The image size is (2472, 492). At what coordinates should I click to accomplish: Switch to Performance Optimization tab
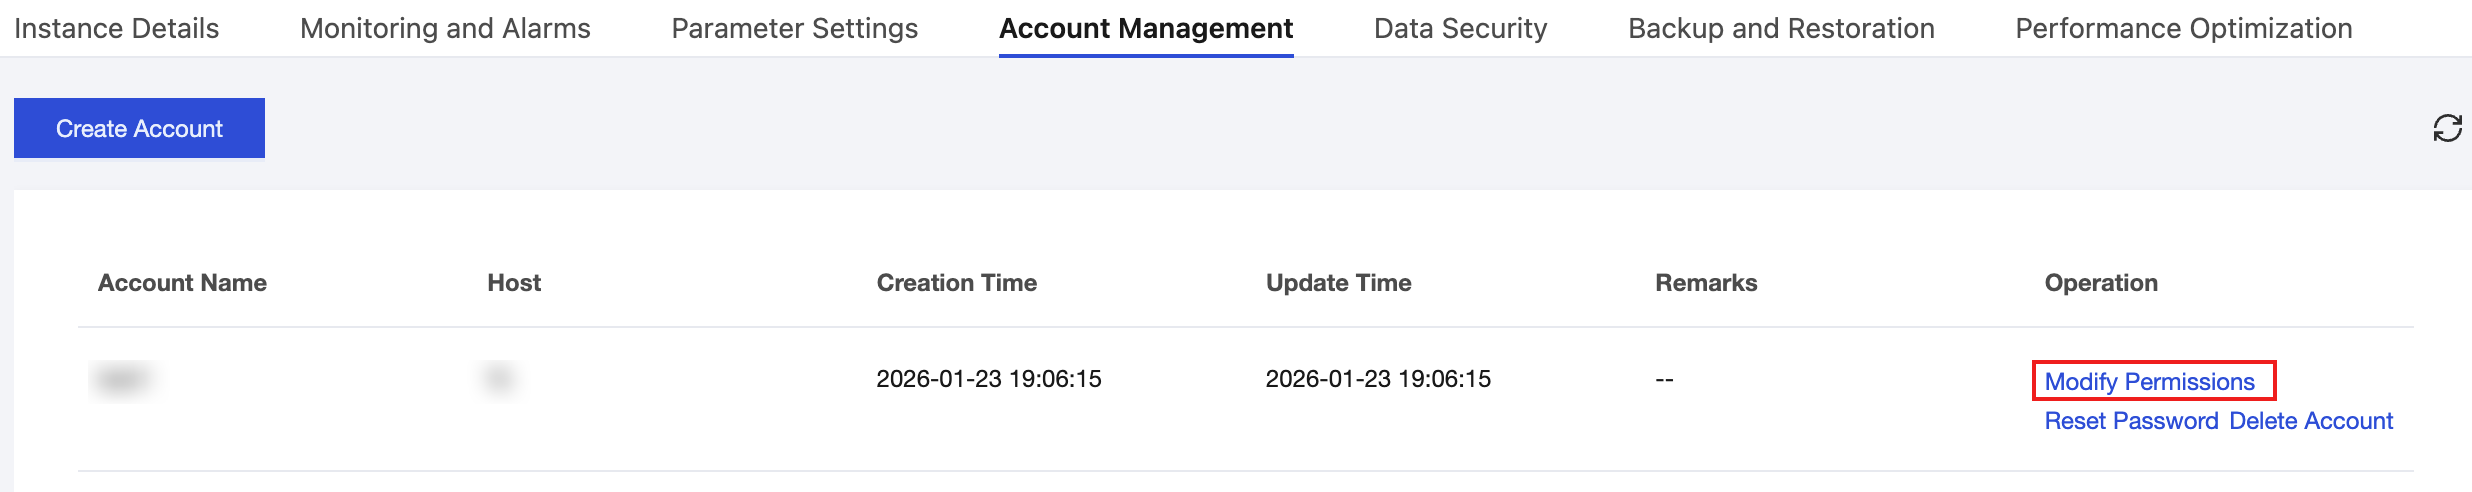point(2183,29)
